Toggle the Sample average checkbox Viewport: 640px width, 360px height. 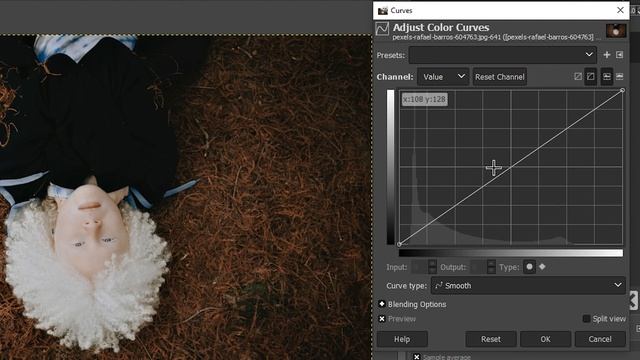tap(416, 357)
